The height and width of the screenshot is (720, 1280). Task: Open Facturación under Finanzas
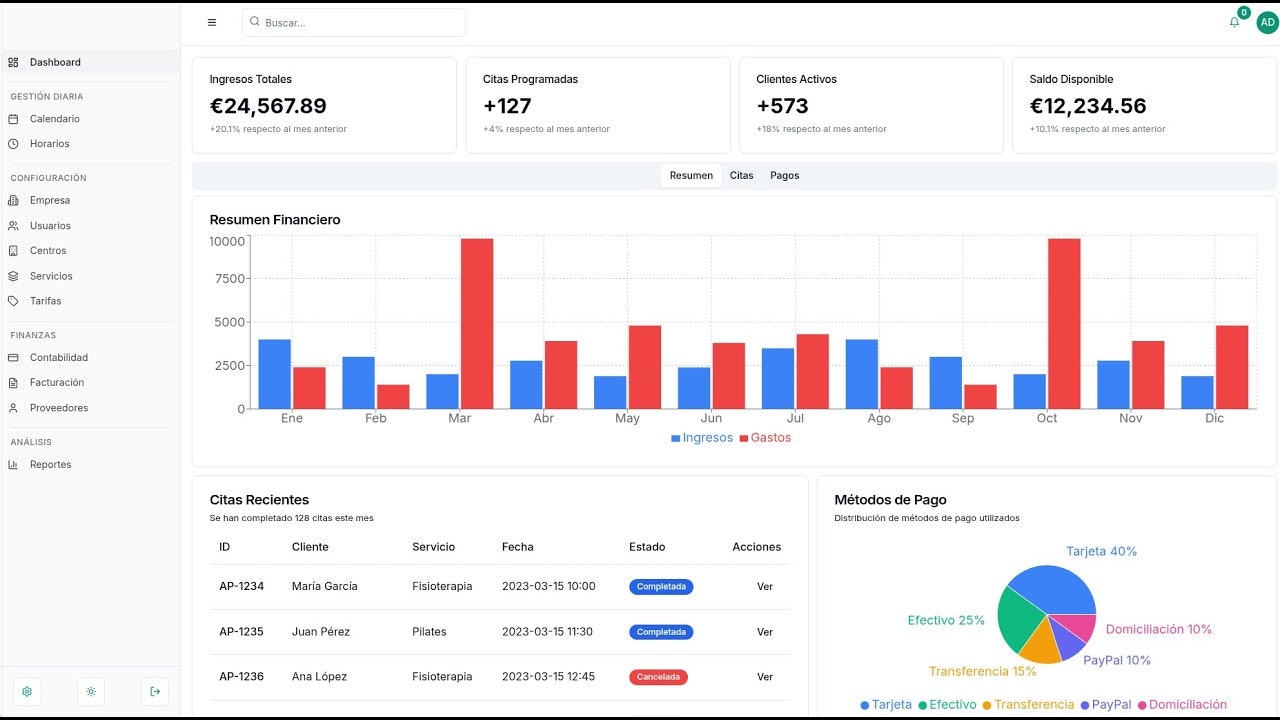point(90,383)
